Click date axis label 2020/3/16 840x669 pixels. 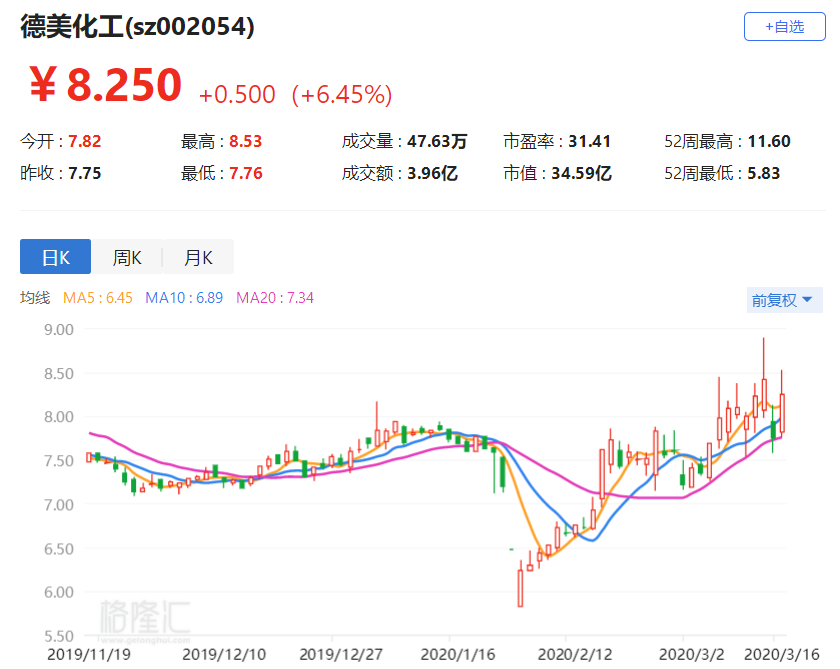782,654
